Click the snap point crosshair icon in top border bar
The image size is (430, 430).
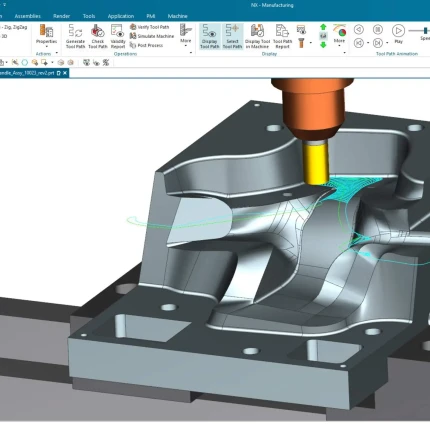15,62
